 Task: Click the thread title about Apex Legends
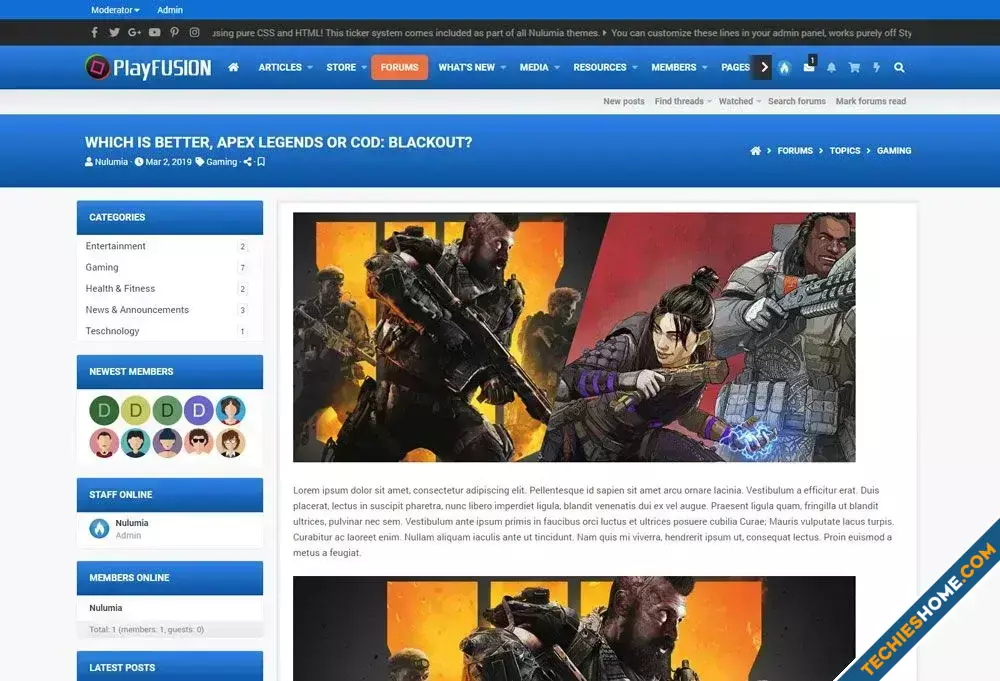[279, 142]
